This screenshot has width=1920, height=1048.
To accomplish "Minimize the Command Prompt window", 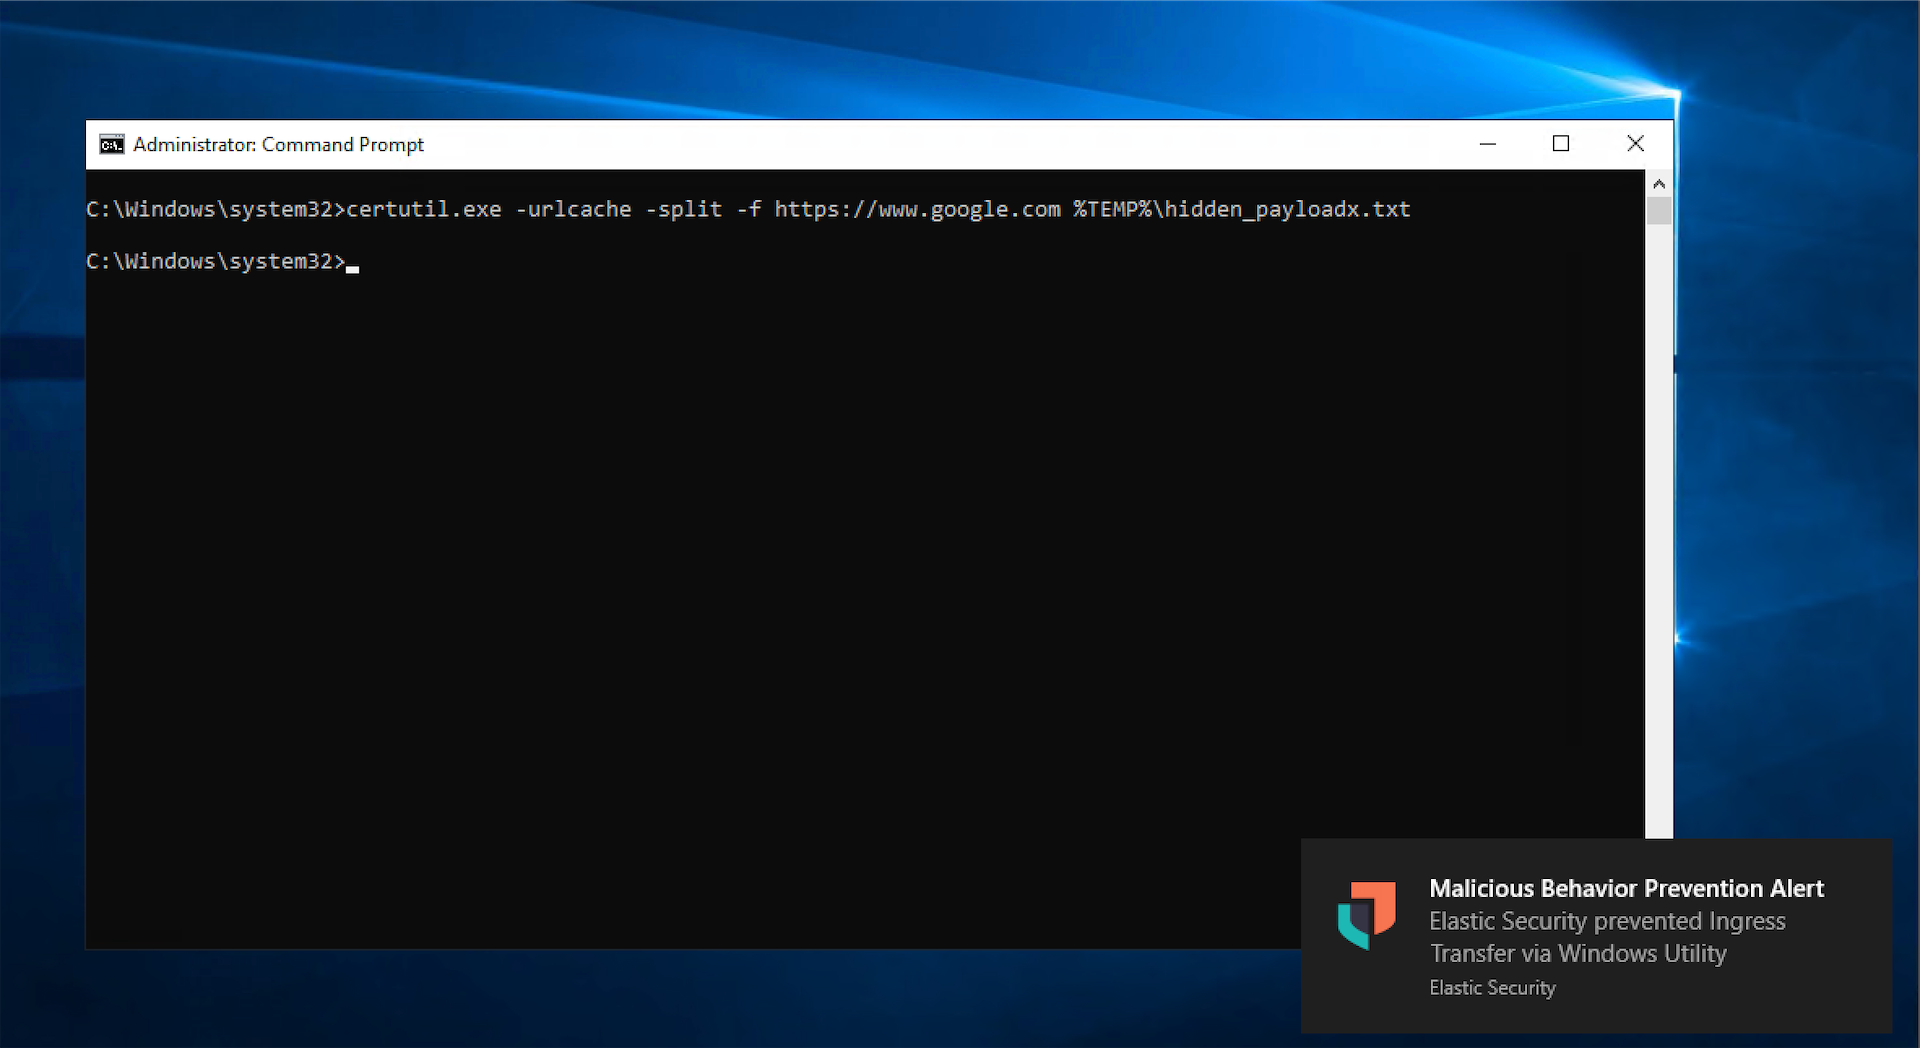I will [1488, 144].
